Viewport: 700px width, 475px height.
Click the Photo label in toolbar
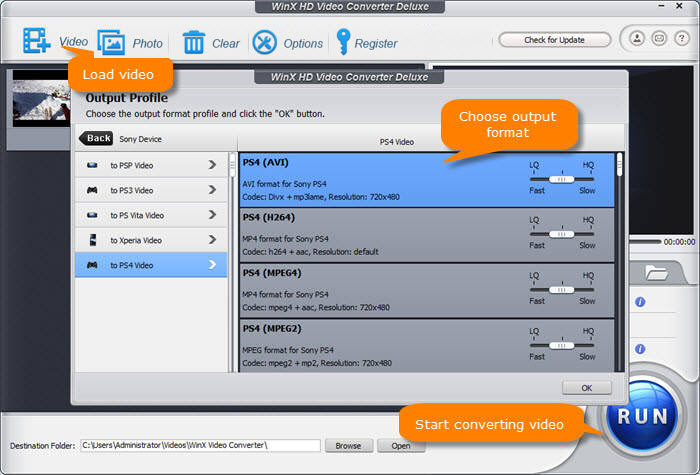[147, 43]
